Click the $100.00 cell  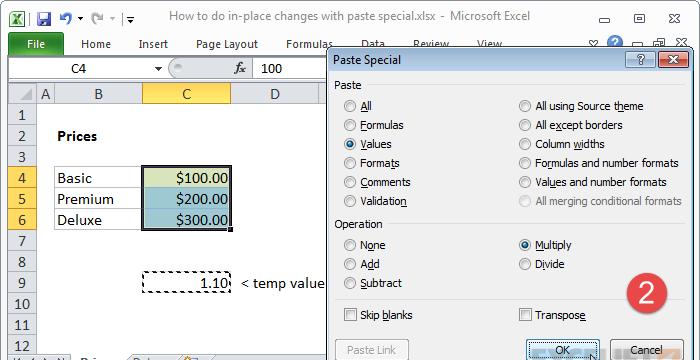tap(187, 178)
